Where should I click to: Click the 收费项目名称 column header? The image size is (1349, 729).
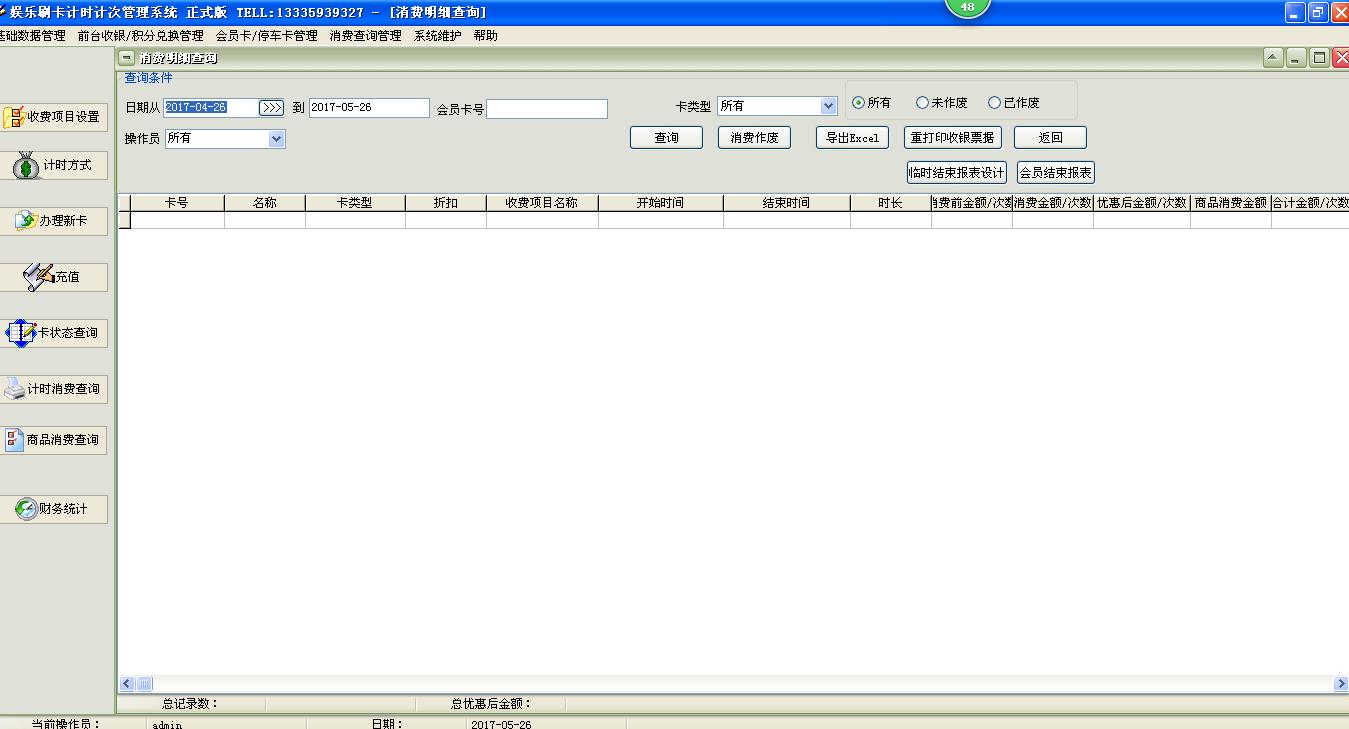[x=542, y=203]
